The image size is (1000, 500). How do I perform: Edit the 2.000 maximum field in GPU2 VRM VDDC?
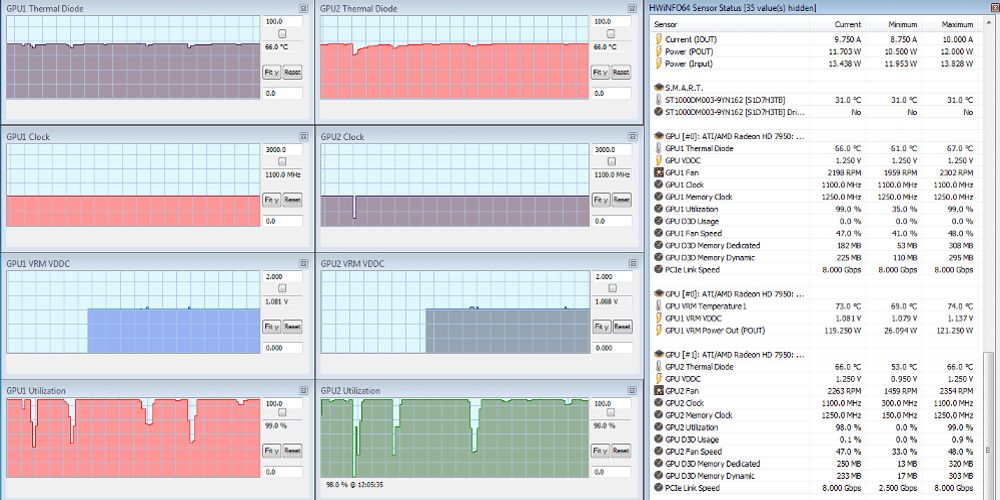point(611,277)
